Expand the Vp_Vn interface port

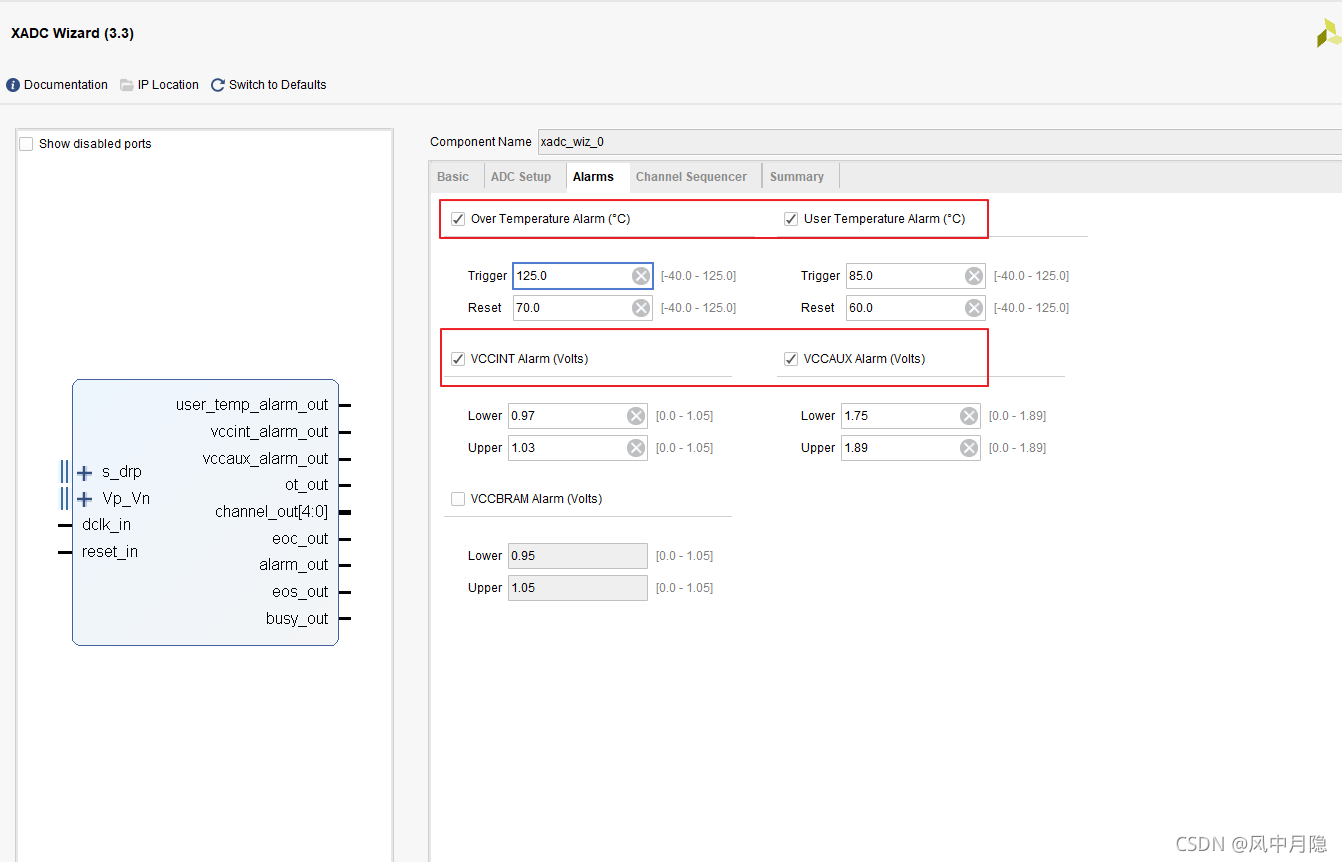pyautogui.click(x=84, y=498)
